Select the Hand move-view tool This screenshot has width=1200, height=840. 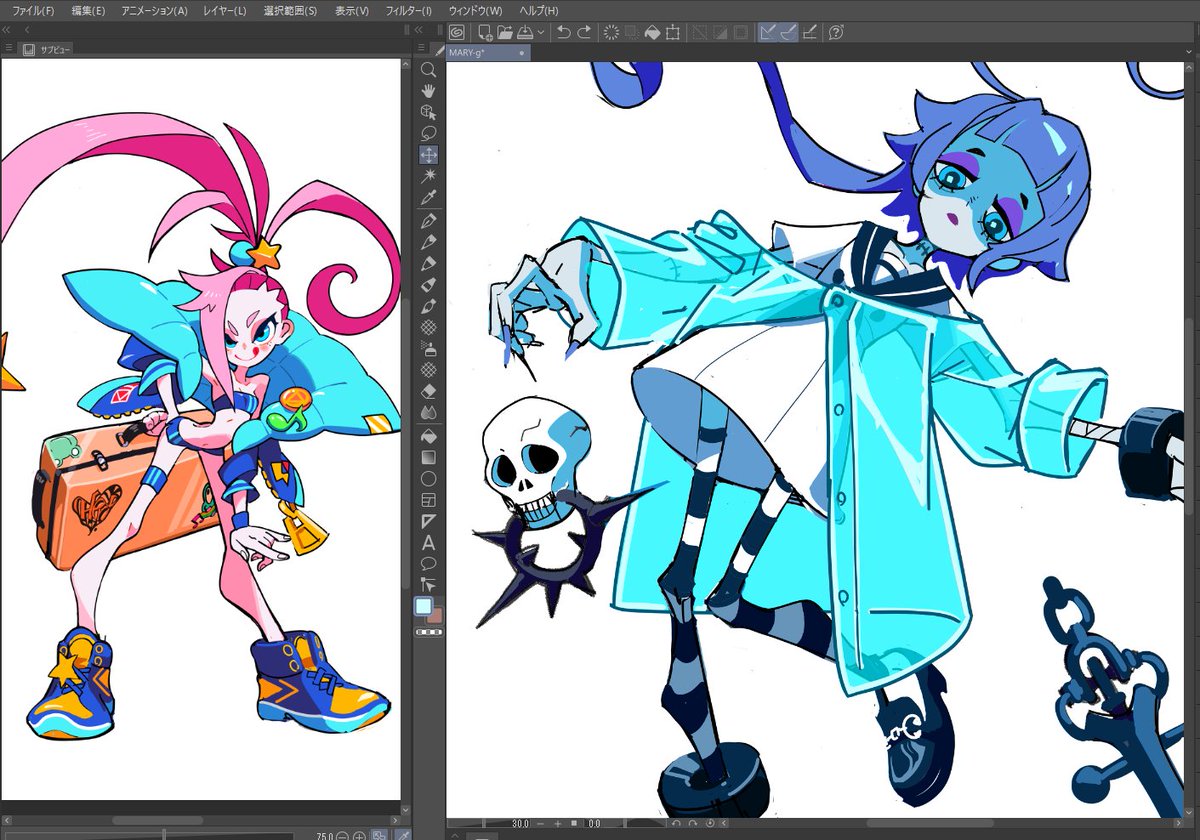428,91
